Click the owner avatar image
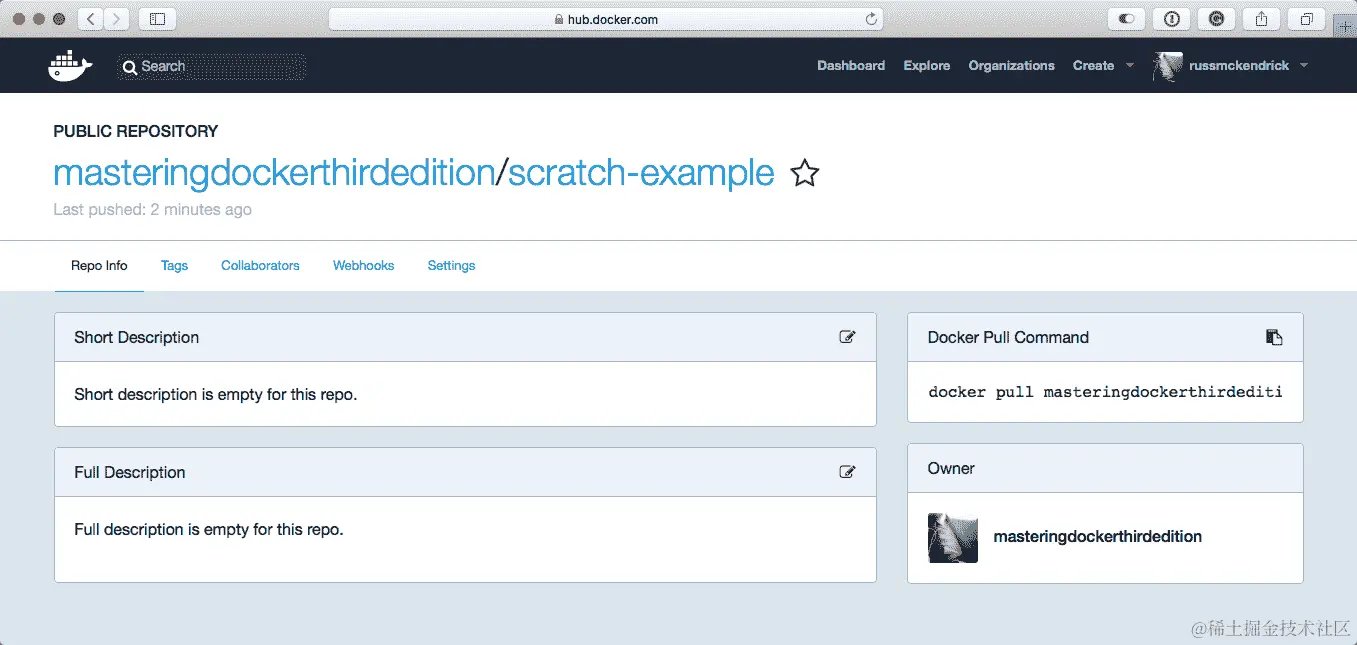1357x645 pixels. pyautogui.click(x=953, y=538)
